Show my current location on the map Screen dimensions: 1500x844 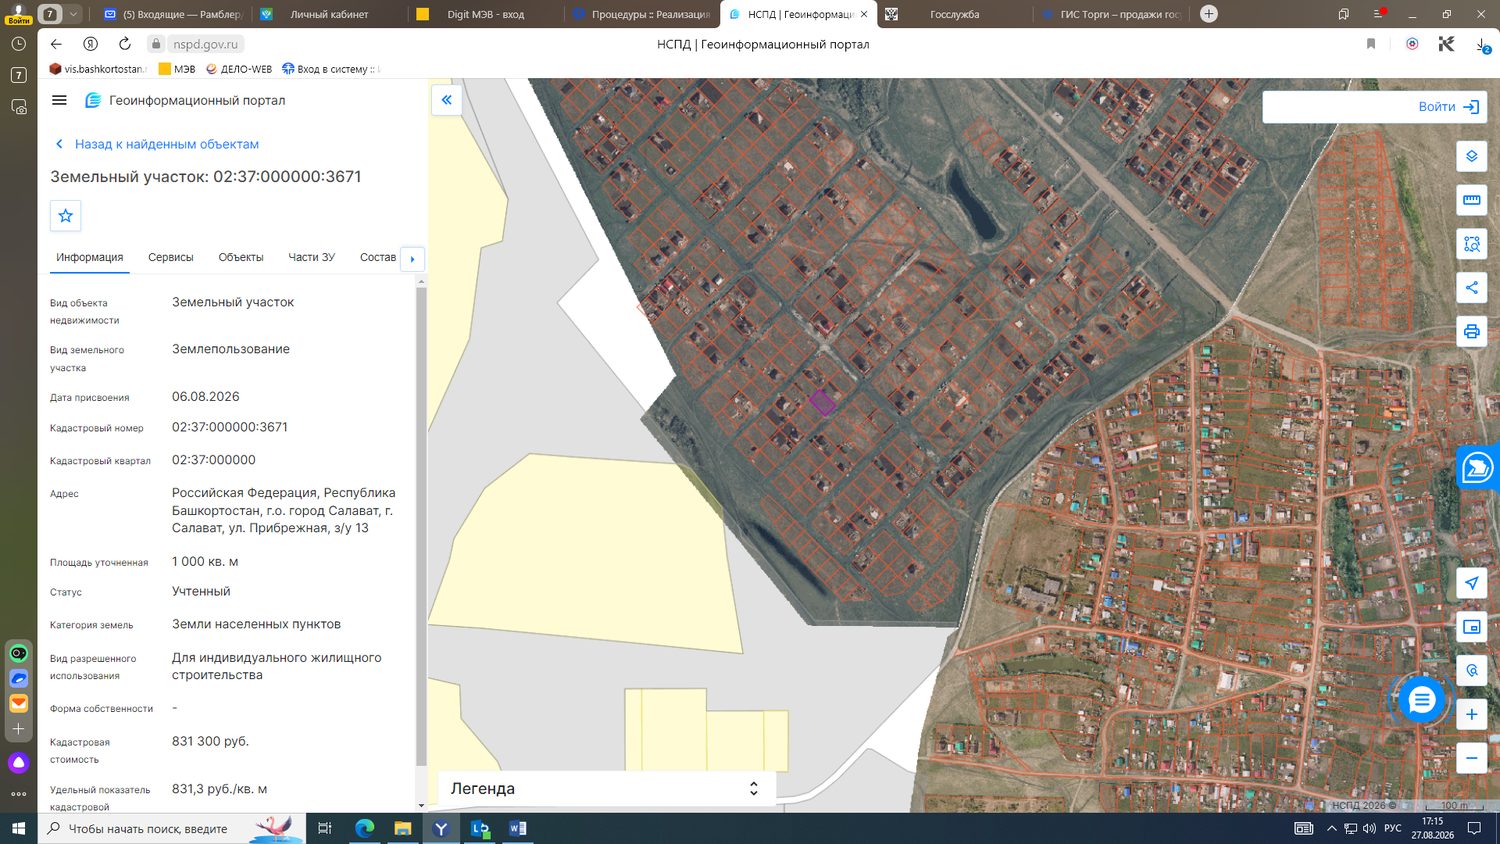point(1471,584)
